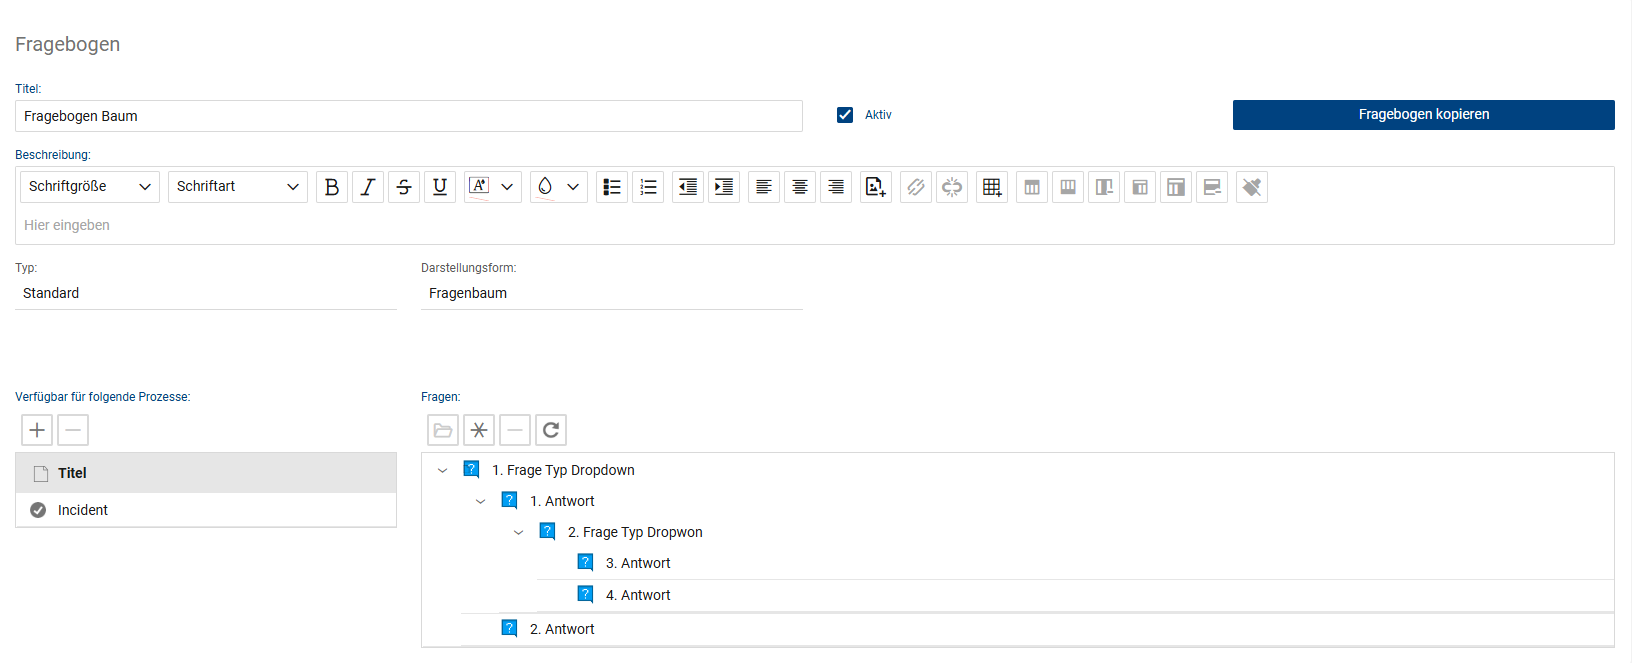Click the checkmark icon next to Incident
This screenshot has width=1632, height=663.
click(x=38, y=510)
